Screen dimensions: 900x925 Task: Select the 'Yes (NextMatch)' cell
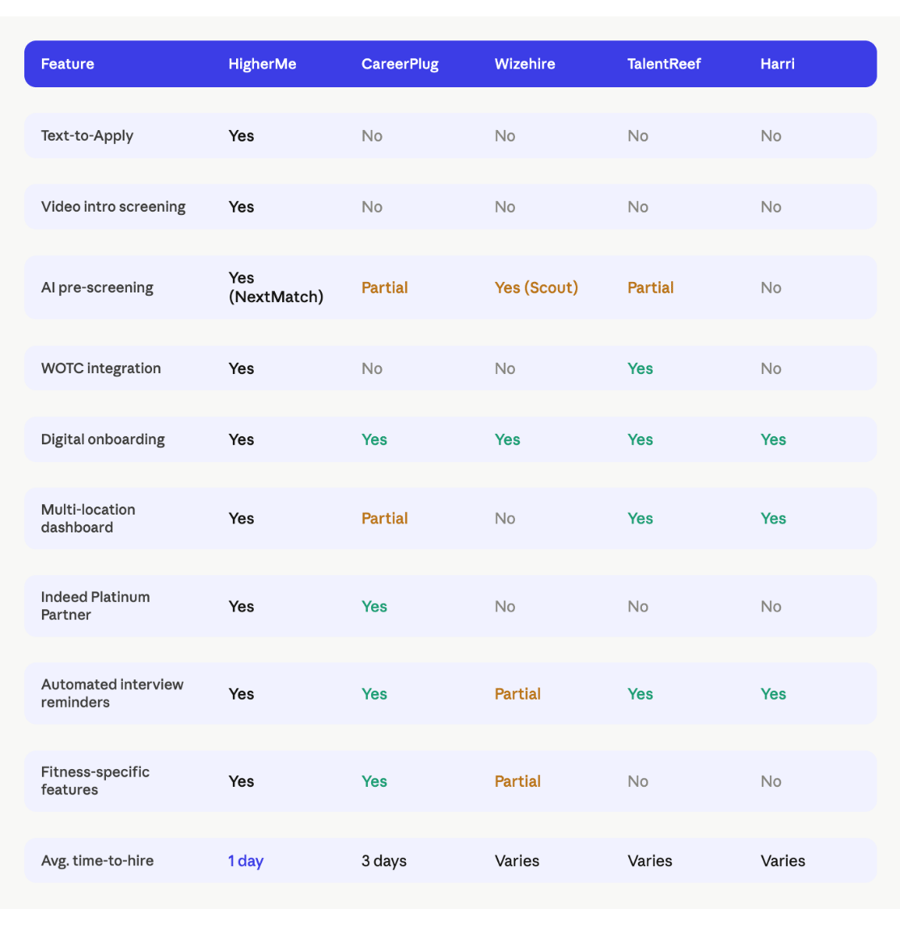[x=275, y=288]
